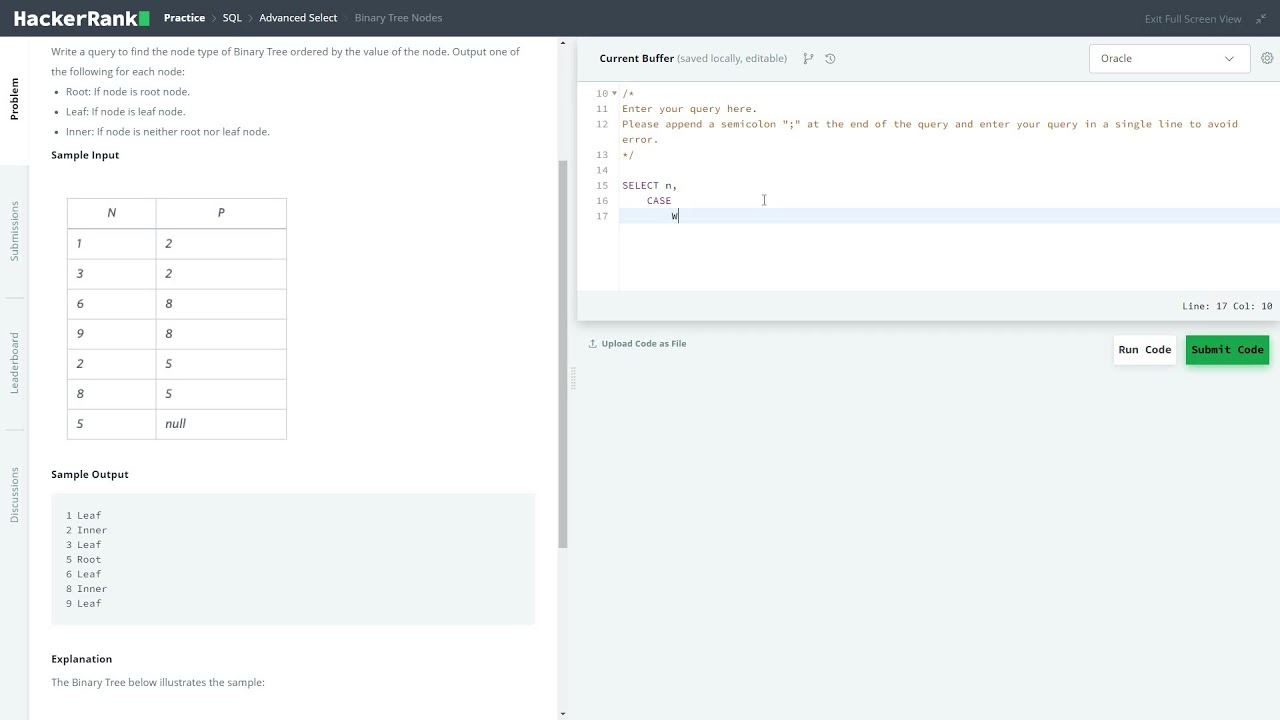Collapse the comment block at line 10
The height and width of the screenshot is (720, 1280).
614,94
